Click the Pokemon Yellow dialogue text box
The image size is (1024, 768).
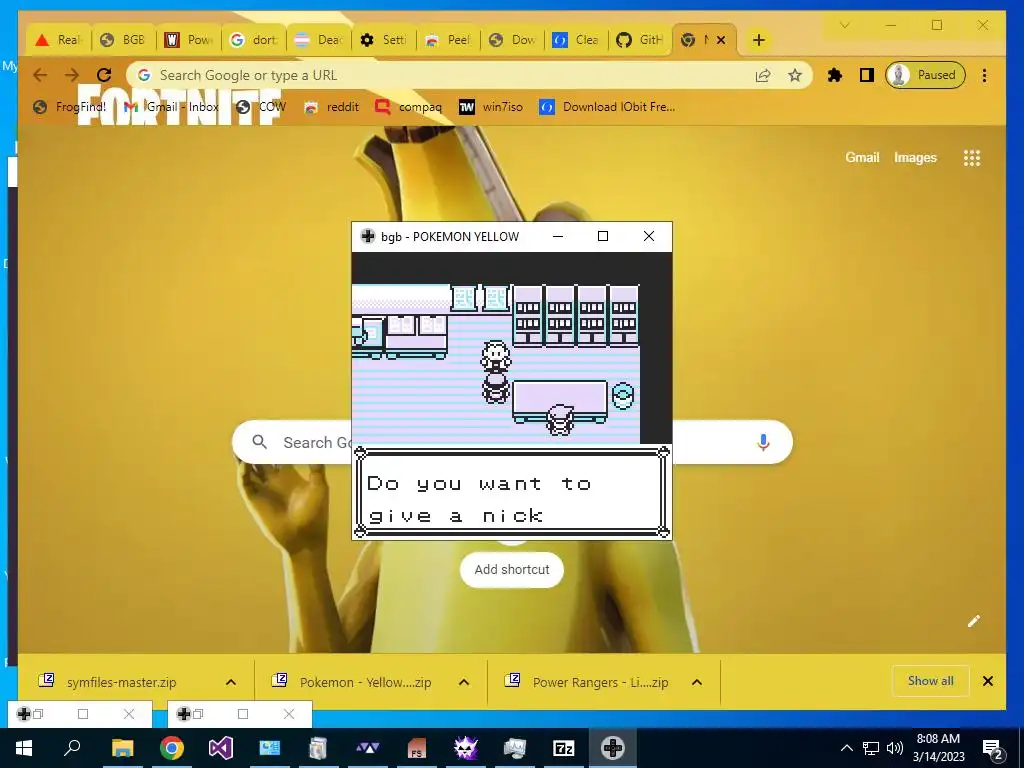[512, 492]
